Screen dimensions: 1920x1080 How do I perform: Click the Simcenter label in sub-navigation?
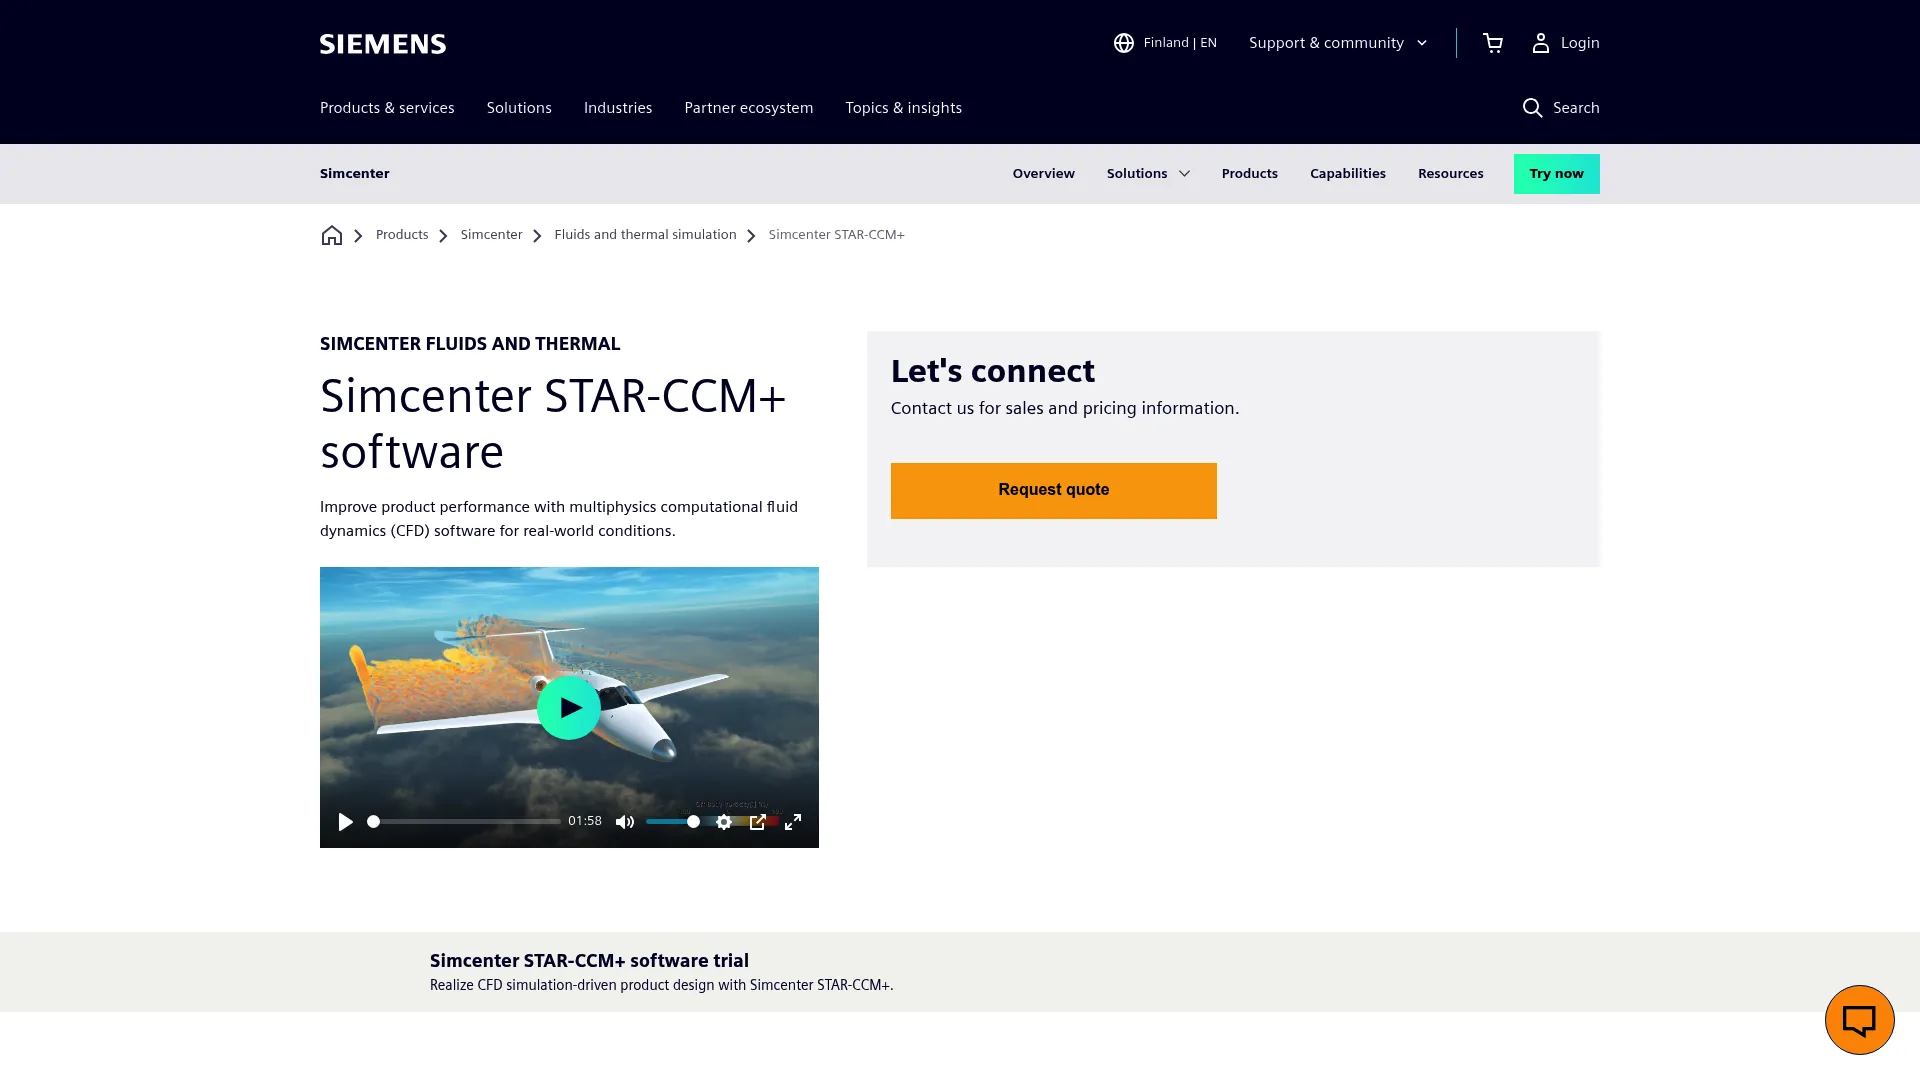(355, 174)
